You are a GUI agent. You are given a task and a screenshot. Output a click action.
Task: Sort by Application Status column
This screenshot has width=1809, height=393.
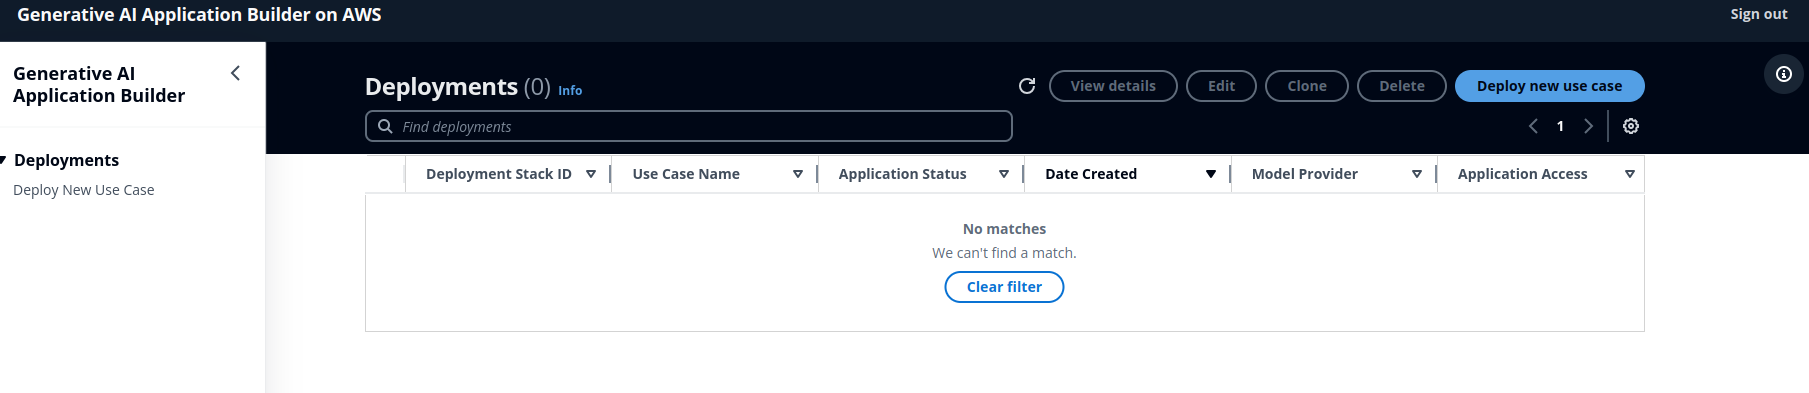point(921,174)
